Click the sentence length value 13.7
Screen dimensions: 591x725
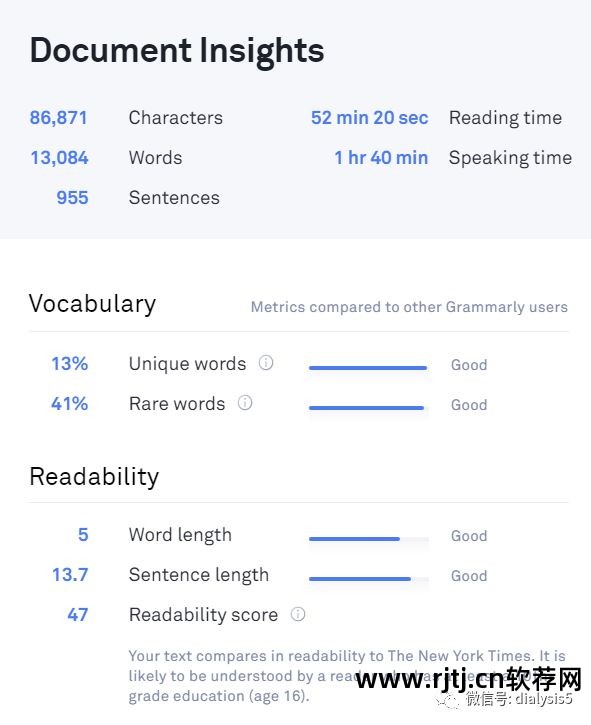click(x=70, y=575)
